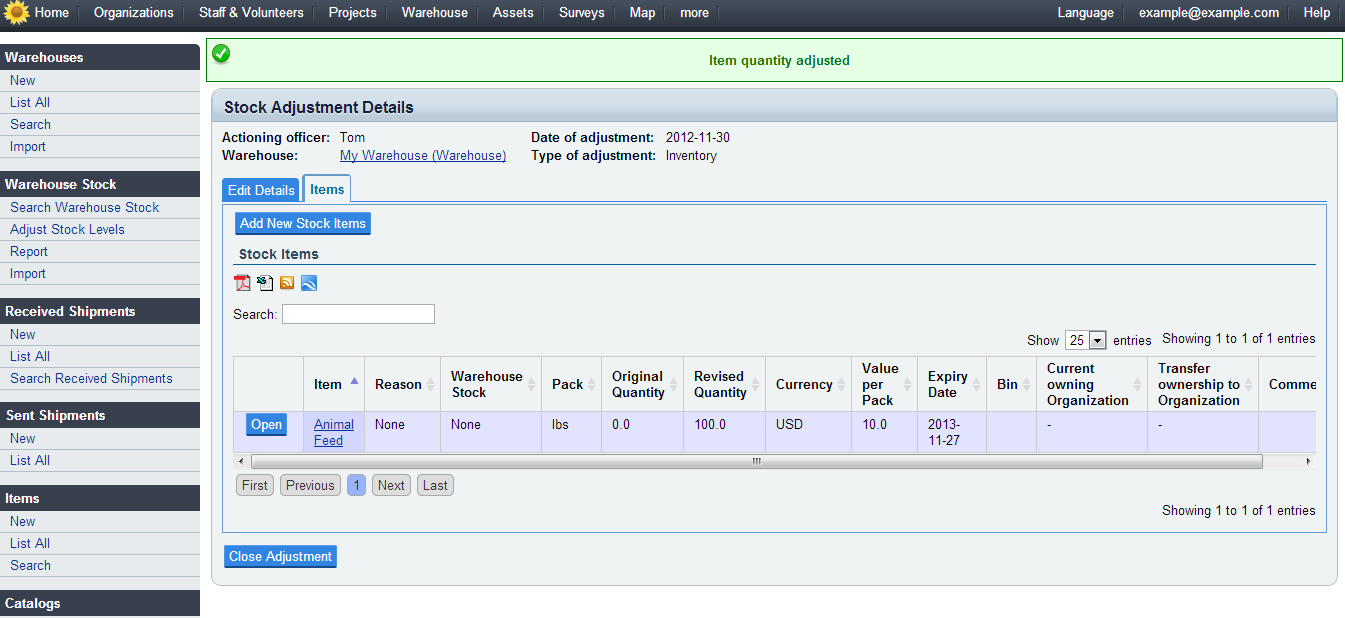The image size is (1345, 618).
Task: Click the green success checkmark icon
Action: point(221,54)
